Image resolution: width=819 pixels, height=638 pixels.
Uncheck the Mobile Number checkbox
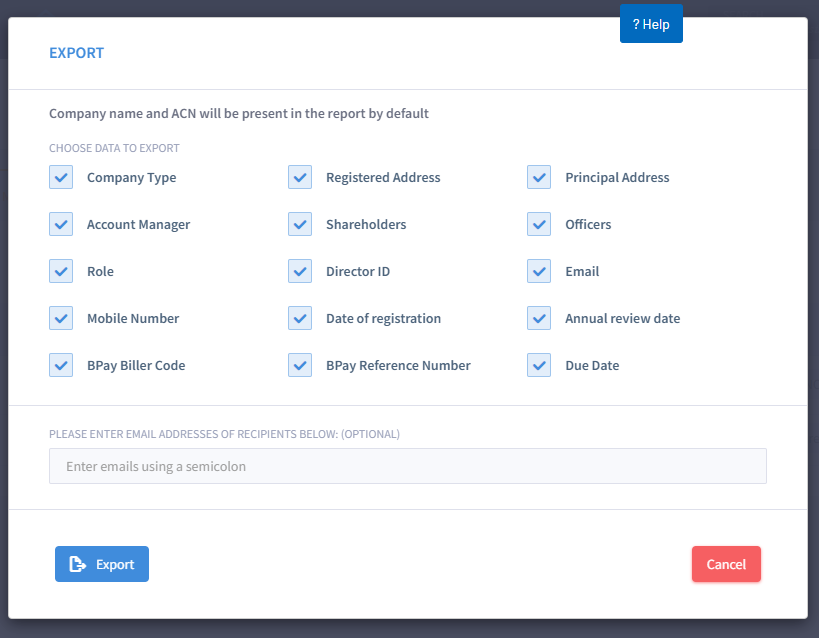pyautogui.click(x=61, y=318)
